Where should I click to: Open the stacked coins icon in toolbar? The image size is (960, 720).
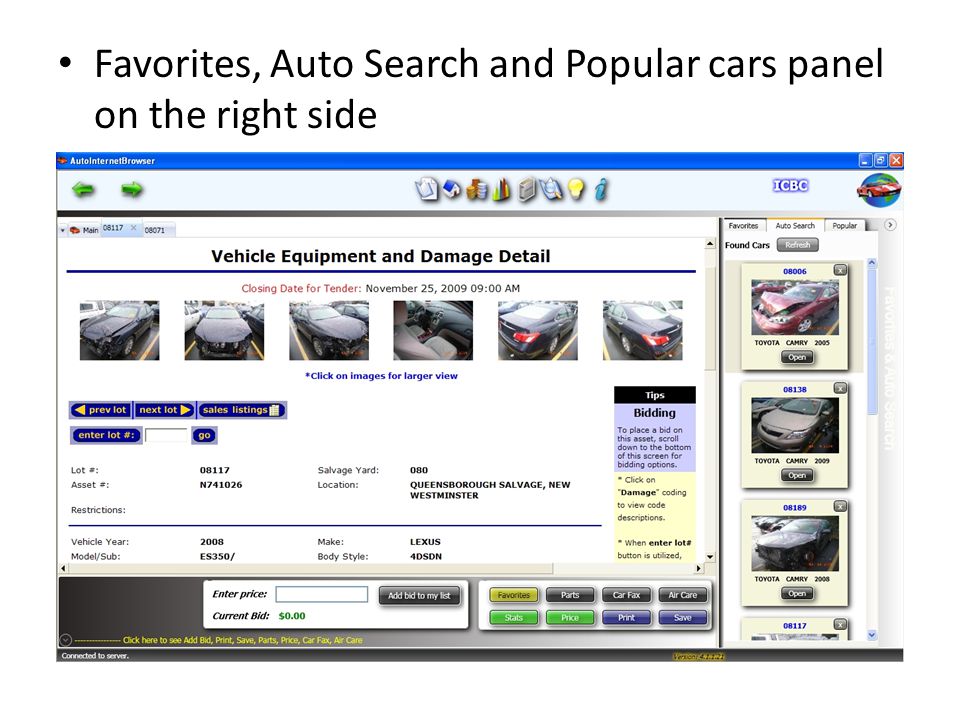pyautogui.click(x=477, y=190)
